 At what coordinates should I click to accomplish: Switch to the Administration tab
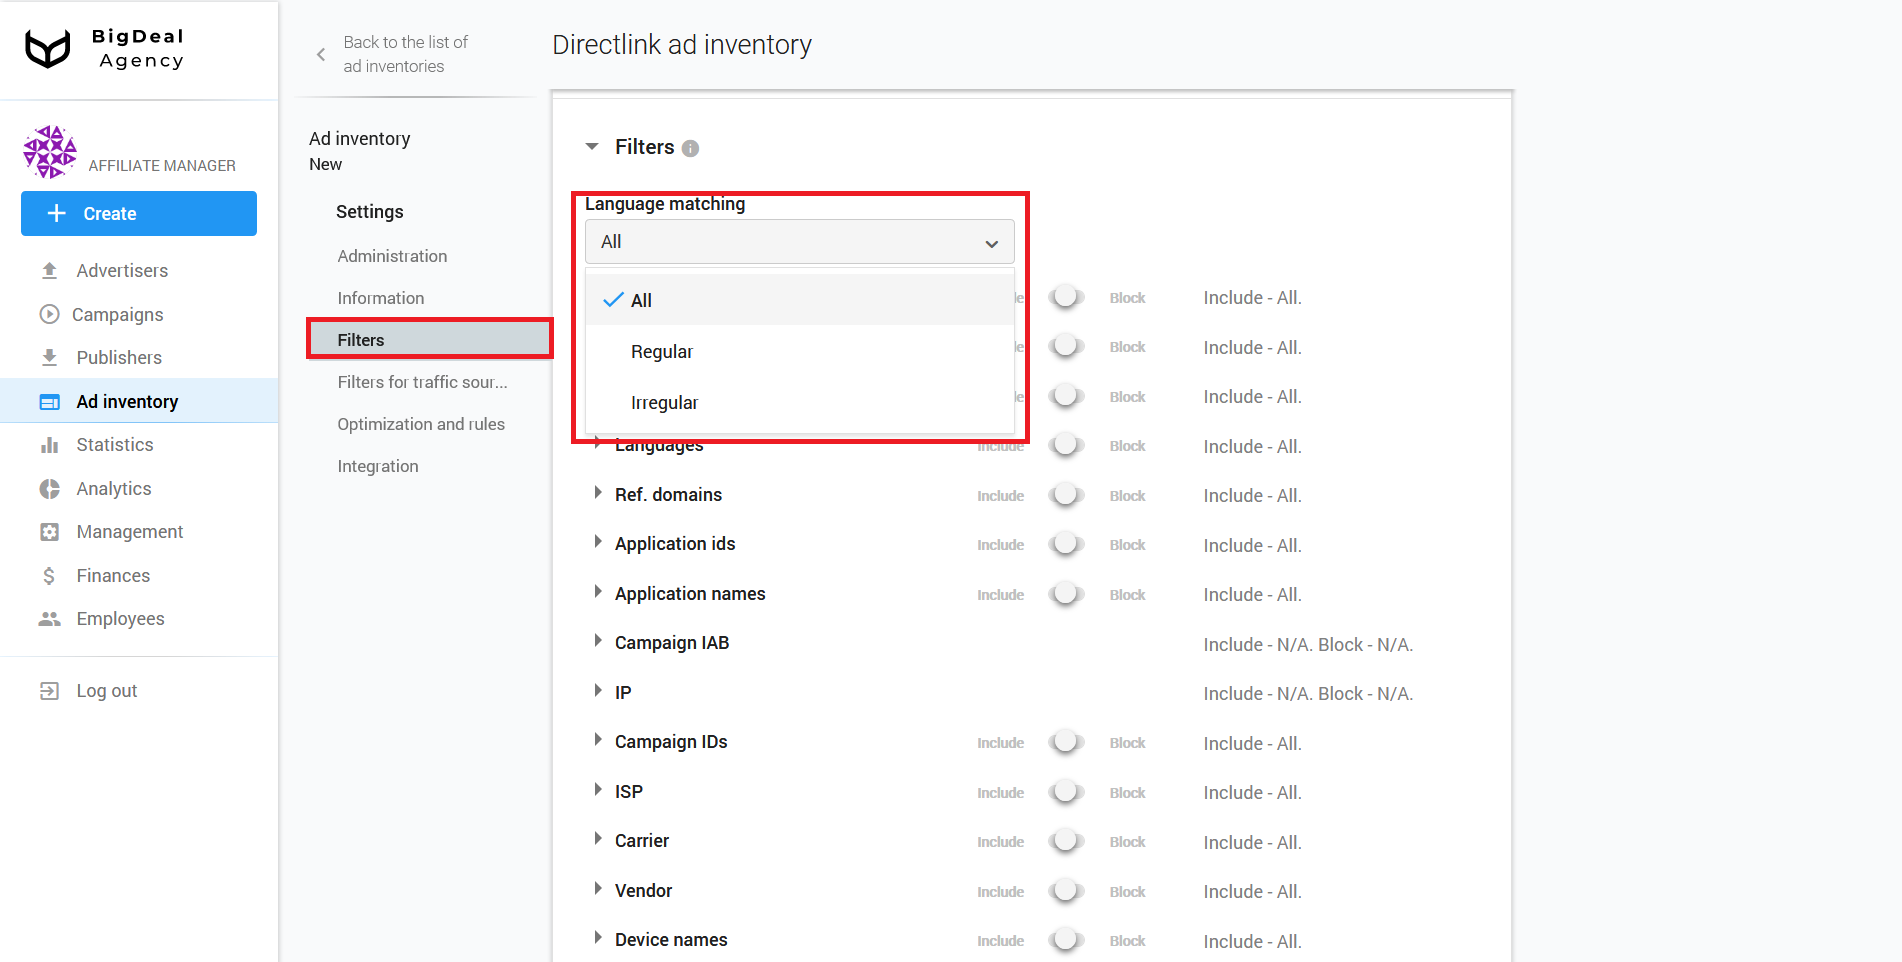pos(392,256)
